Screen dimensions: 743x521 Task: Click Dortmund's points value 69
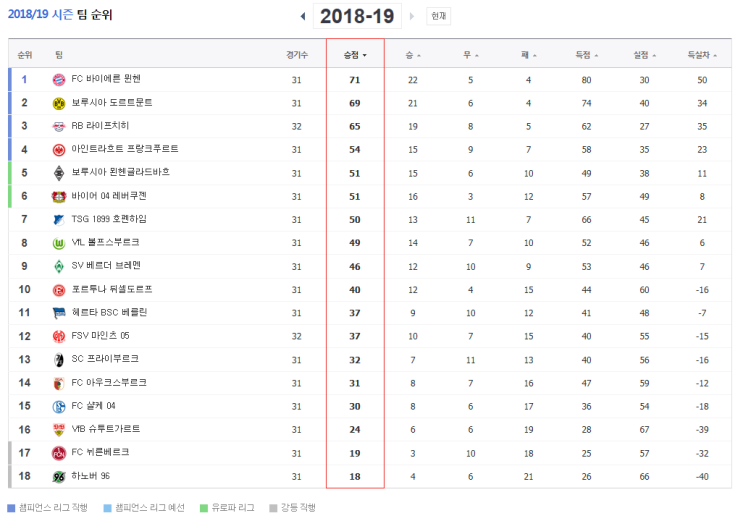355,103
